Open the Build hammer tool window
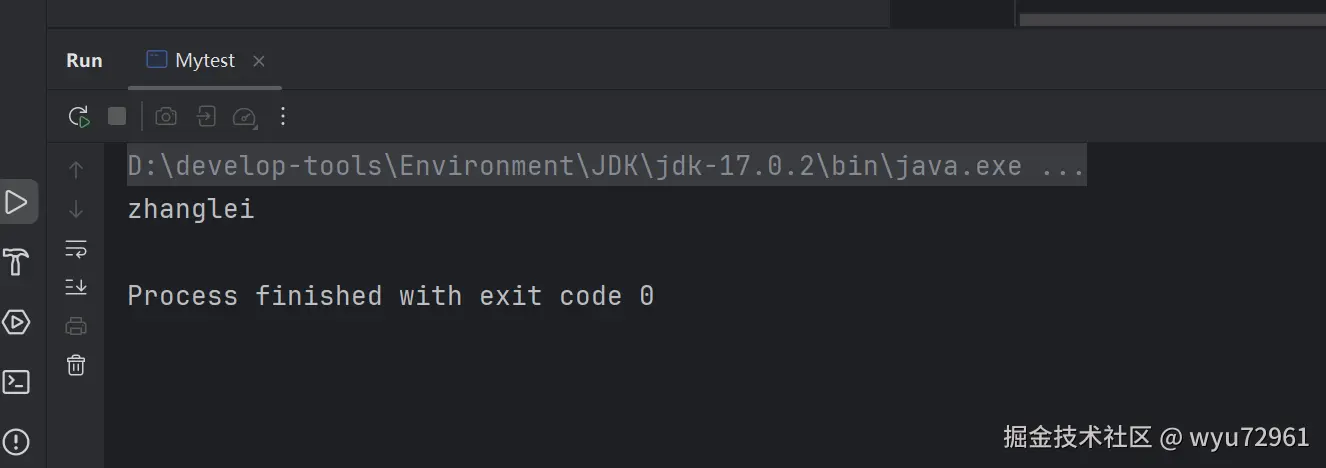The width and height of the screenshot is (1326, 468). (x=17, y=262)
